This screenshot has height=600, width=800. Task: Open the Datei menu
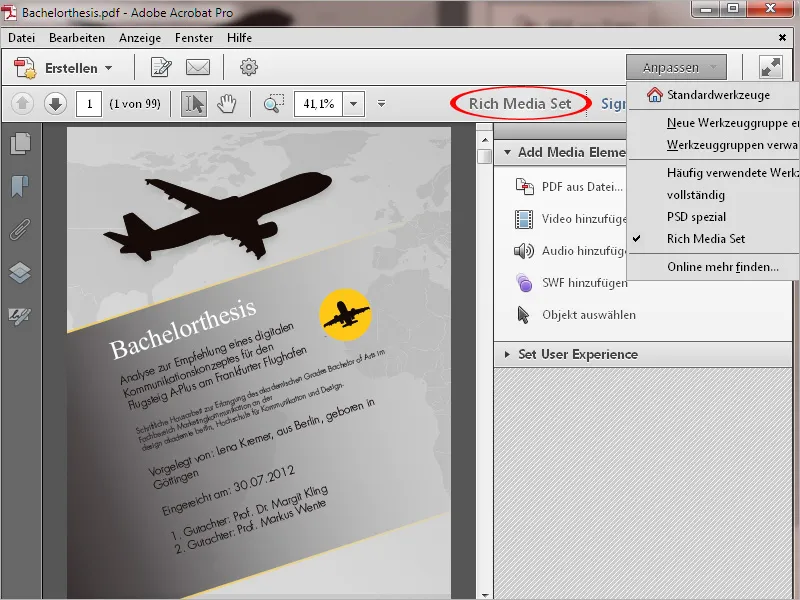21,38
